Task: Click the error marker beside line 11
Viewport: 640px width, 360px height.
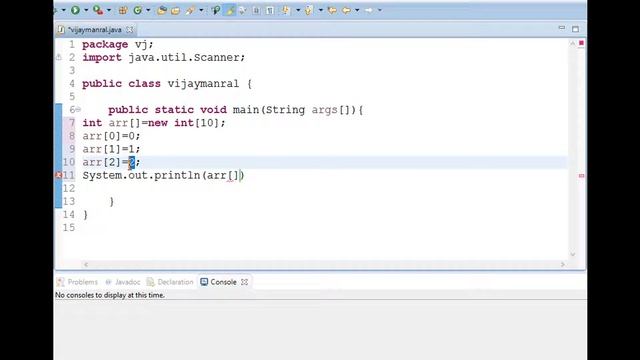Action: (x=58, y=175)
